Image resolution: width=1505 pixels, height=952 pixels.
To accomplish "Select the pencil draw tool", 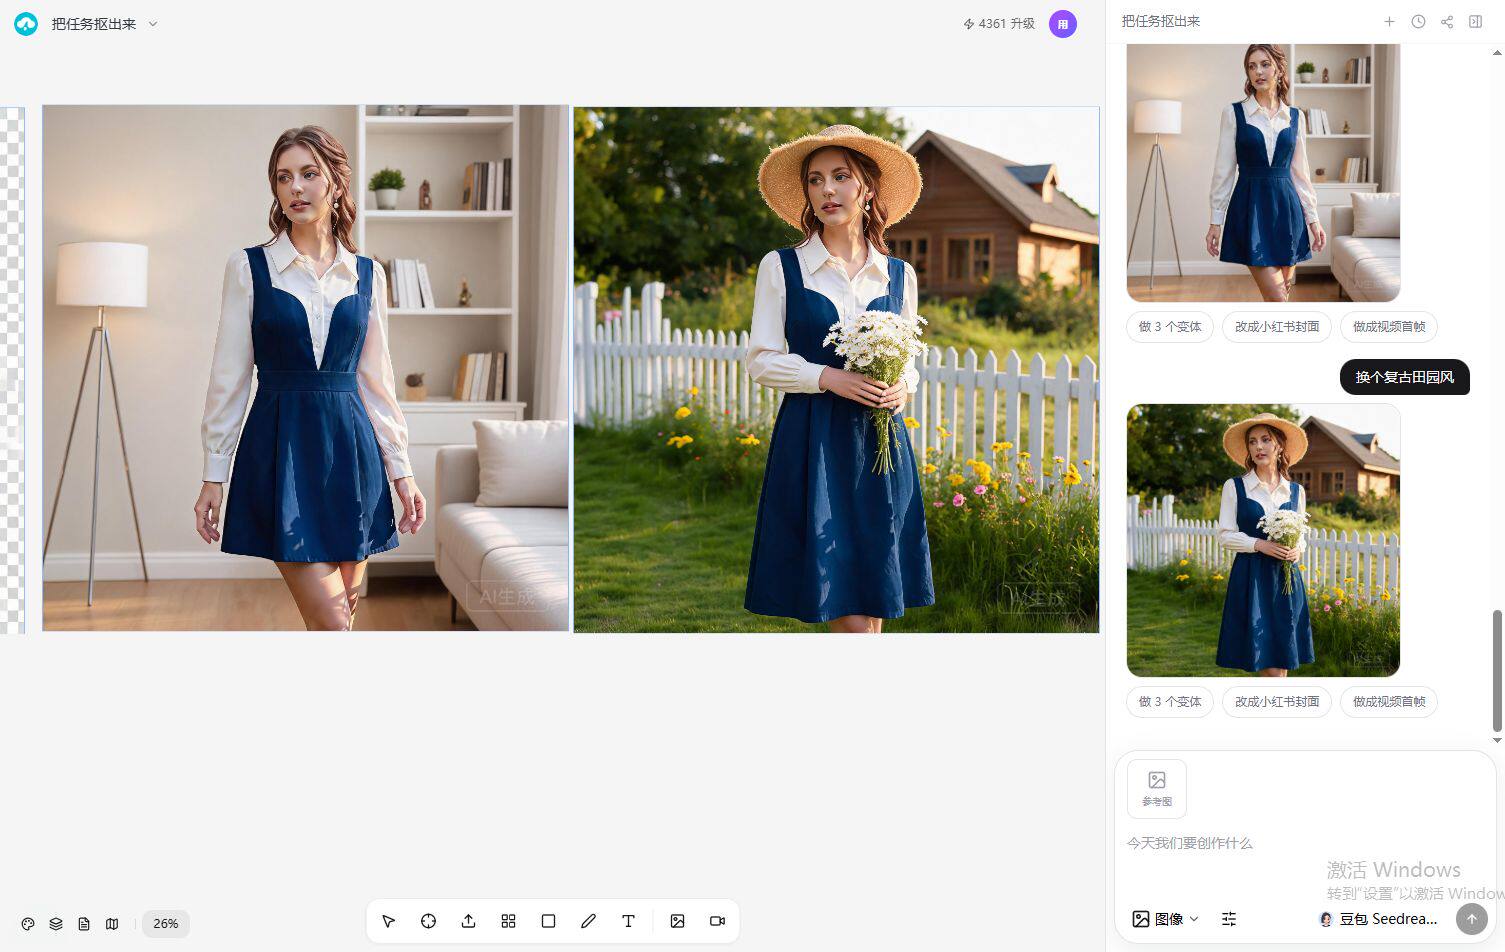I will [588, 921].
